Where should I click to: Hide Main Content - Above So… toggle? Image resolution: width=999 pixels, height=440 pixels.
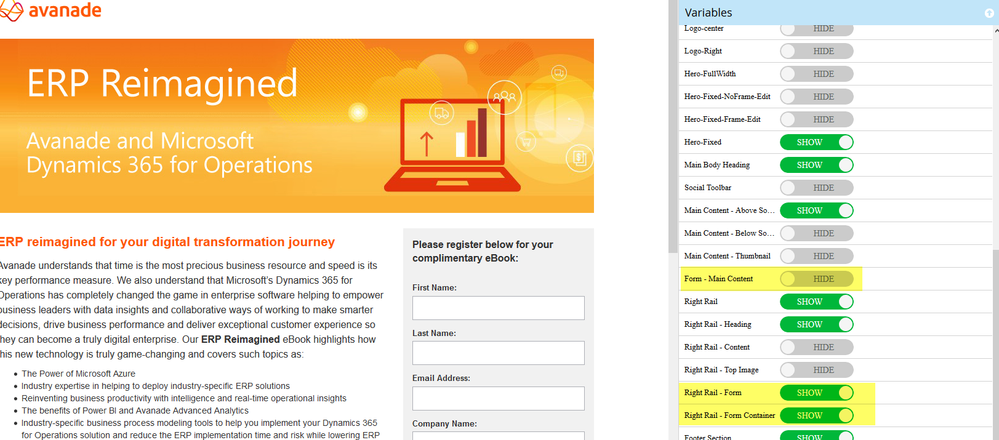[x=816, y=210]
